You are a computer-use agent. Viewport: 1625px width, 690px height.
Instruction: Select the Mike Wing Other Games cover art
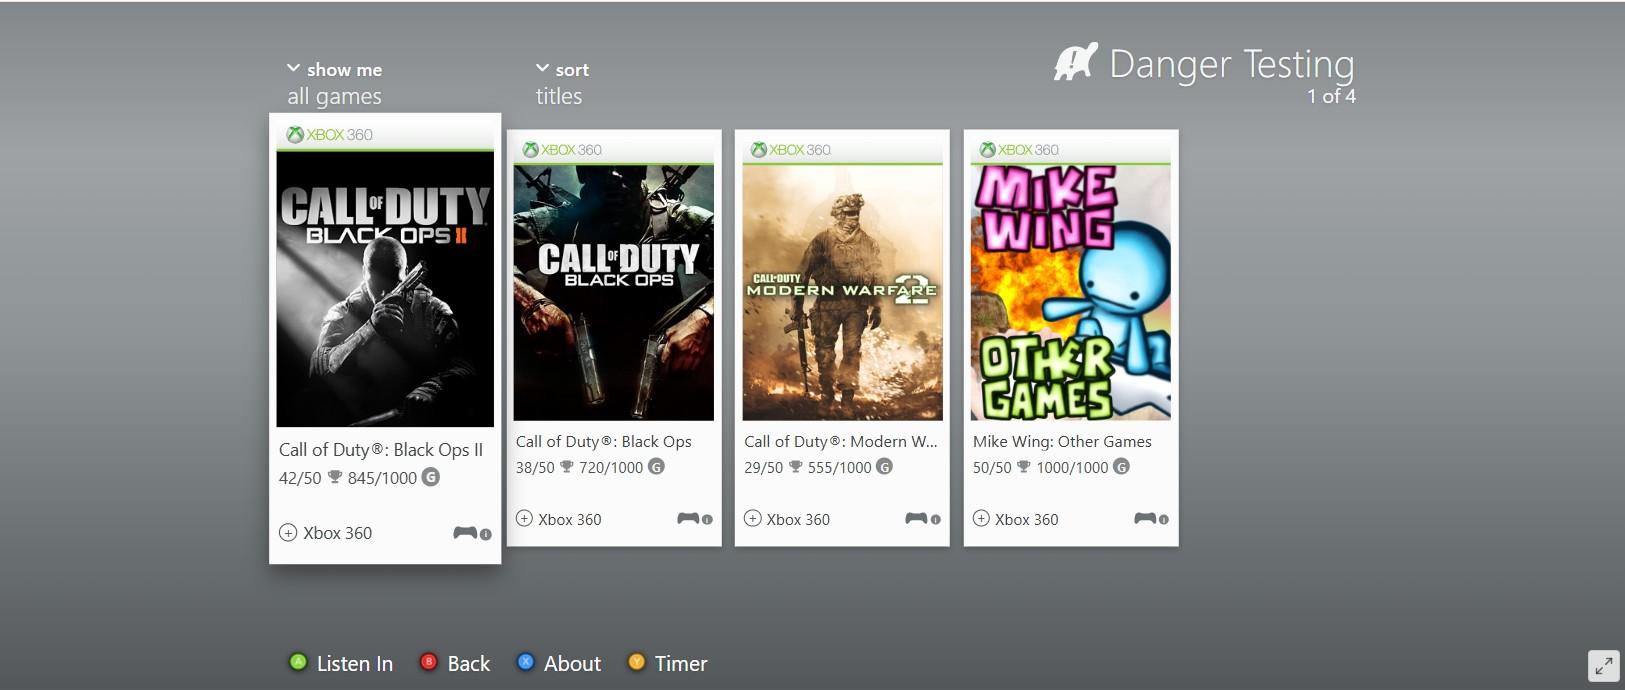(1071, 293)
